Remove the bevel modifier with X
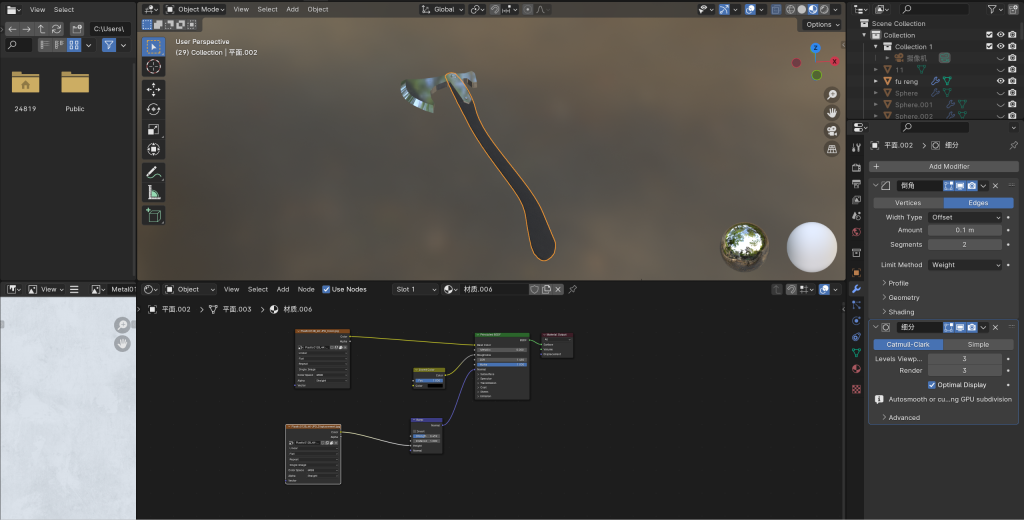The height and width of the screenshot is (520, 1024). coord(995,186)
